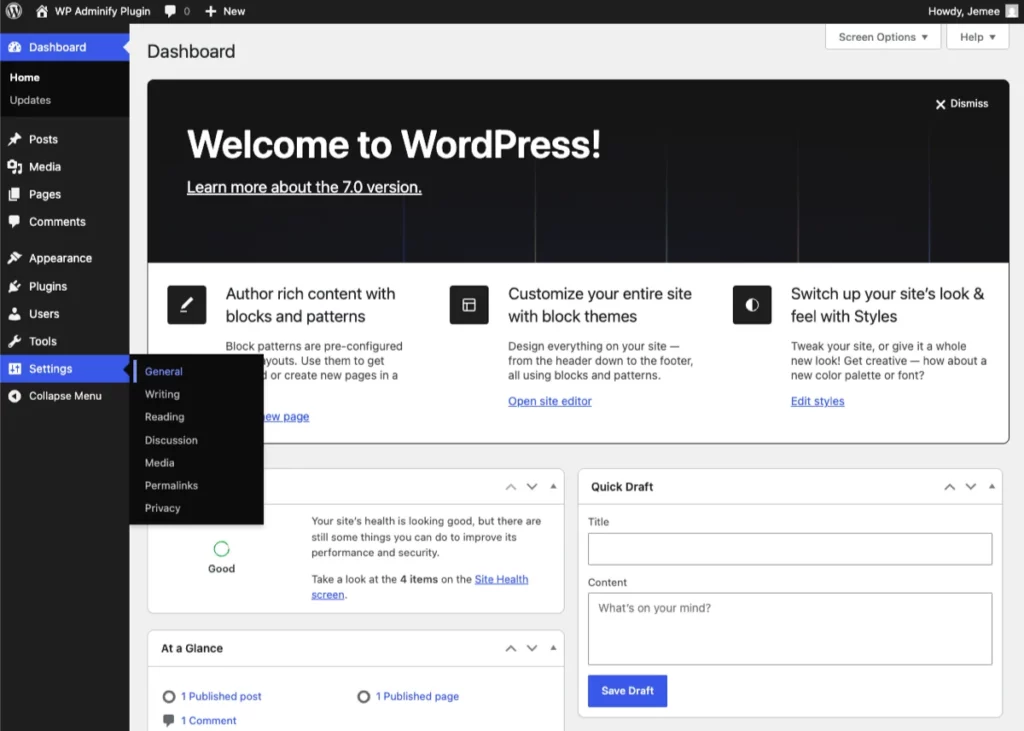Open Media in Settings flyout submenu

(x=159, y=463)
